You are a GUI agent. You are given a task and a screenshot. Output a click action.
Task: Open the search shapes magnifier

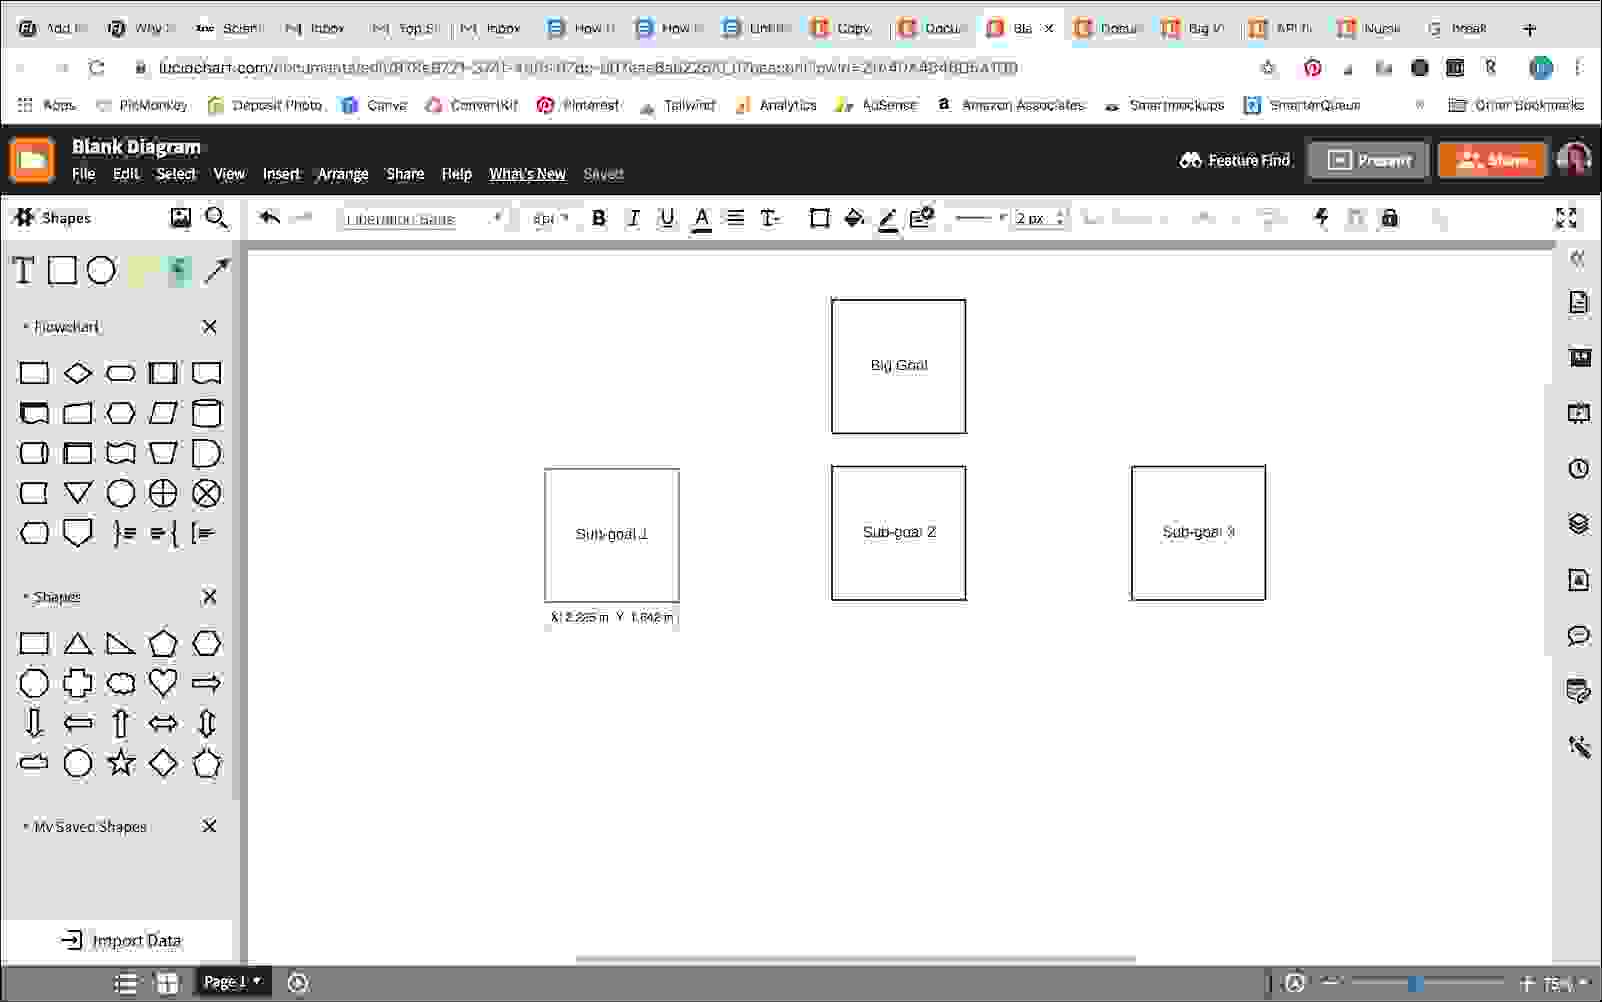(216, 218)
